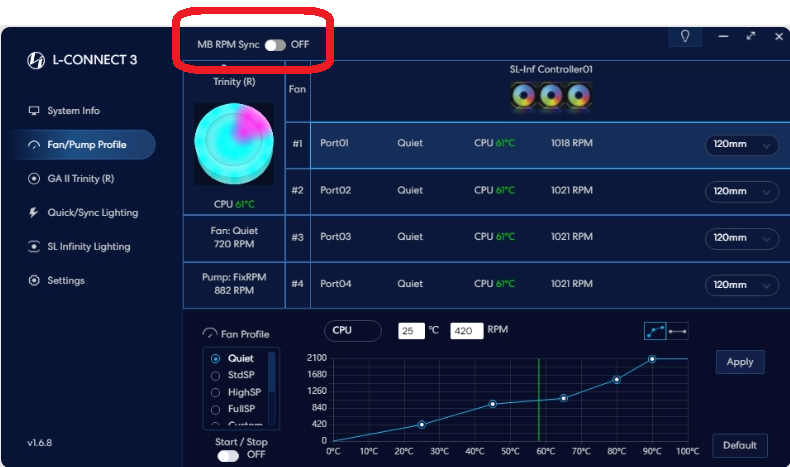Image resolution: width=790 pixels, height=467 pixels.
Task: Select the fixed line mode icon
Action: (x=677, y=331)
